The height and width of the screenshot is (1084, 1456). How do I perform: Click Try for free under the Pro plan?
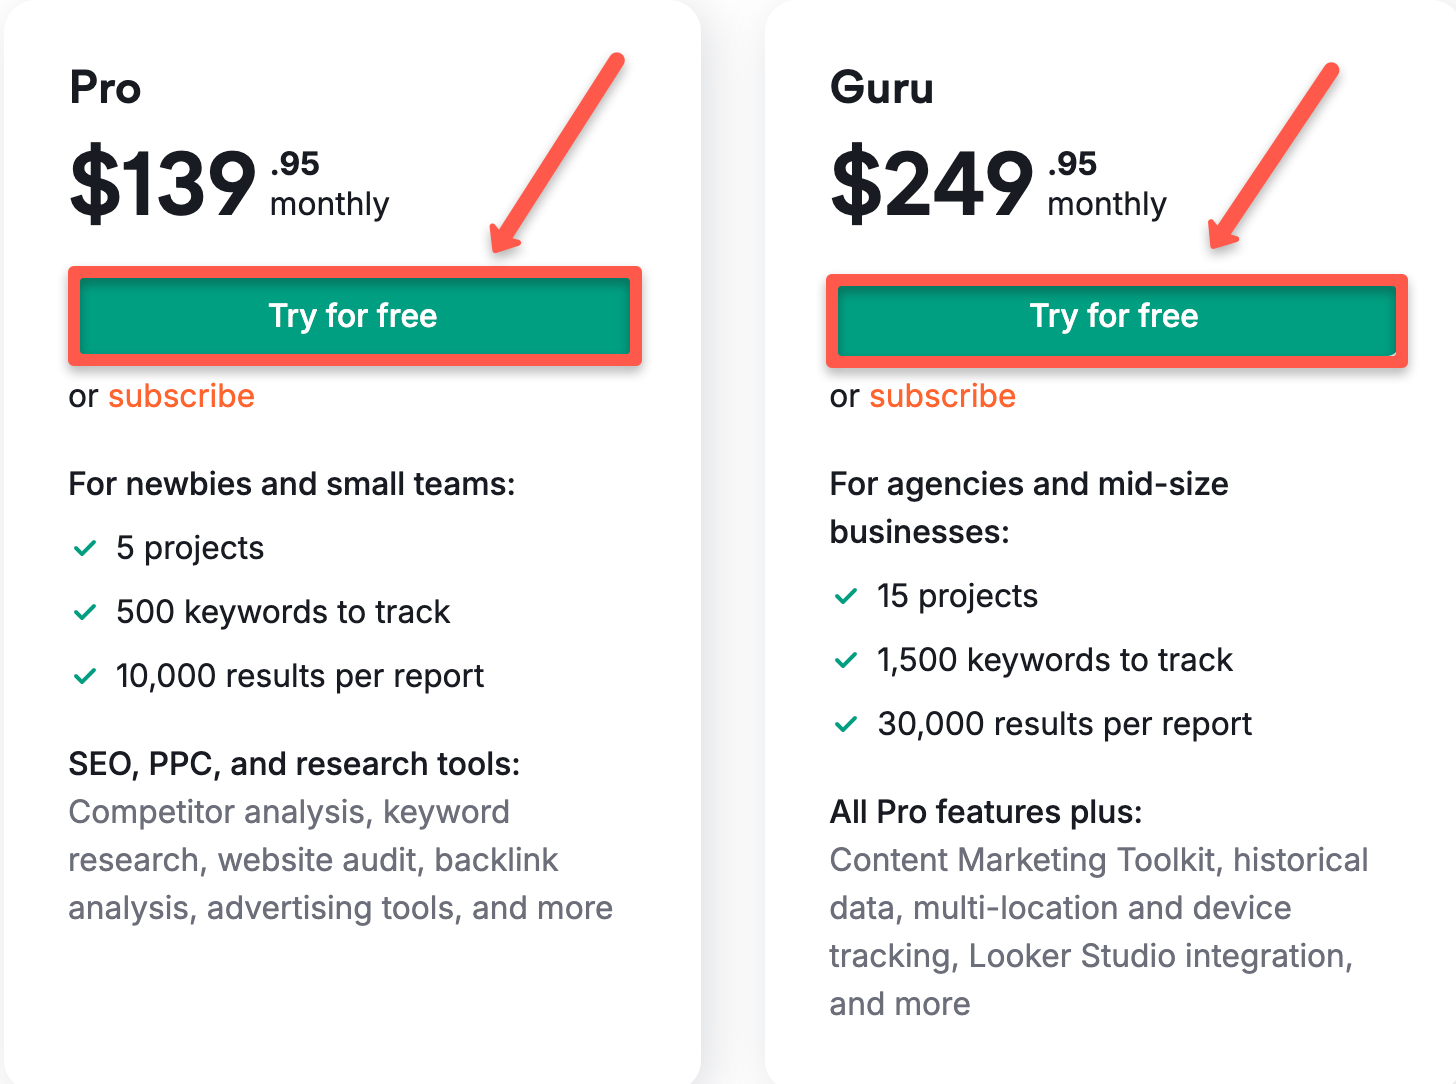tap(353, 316)
